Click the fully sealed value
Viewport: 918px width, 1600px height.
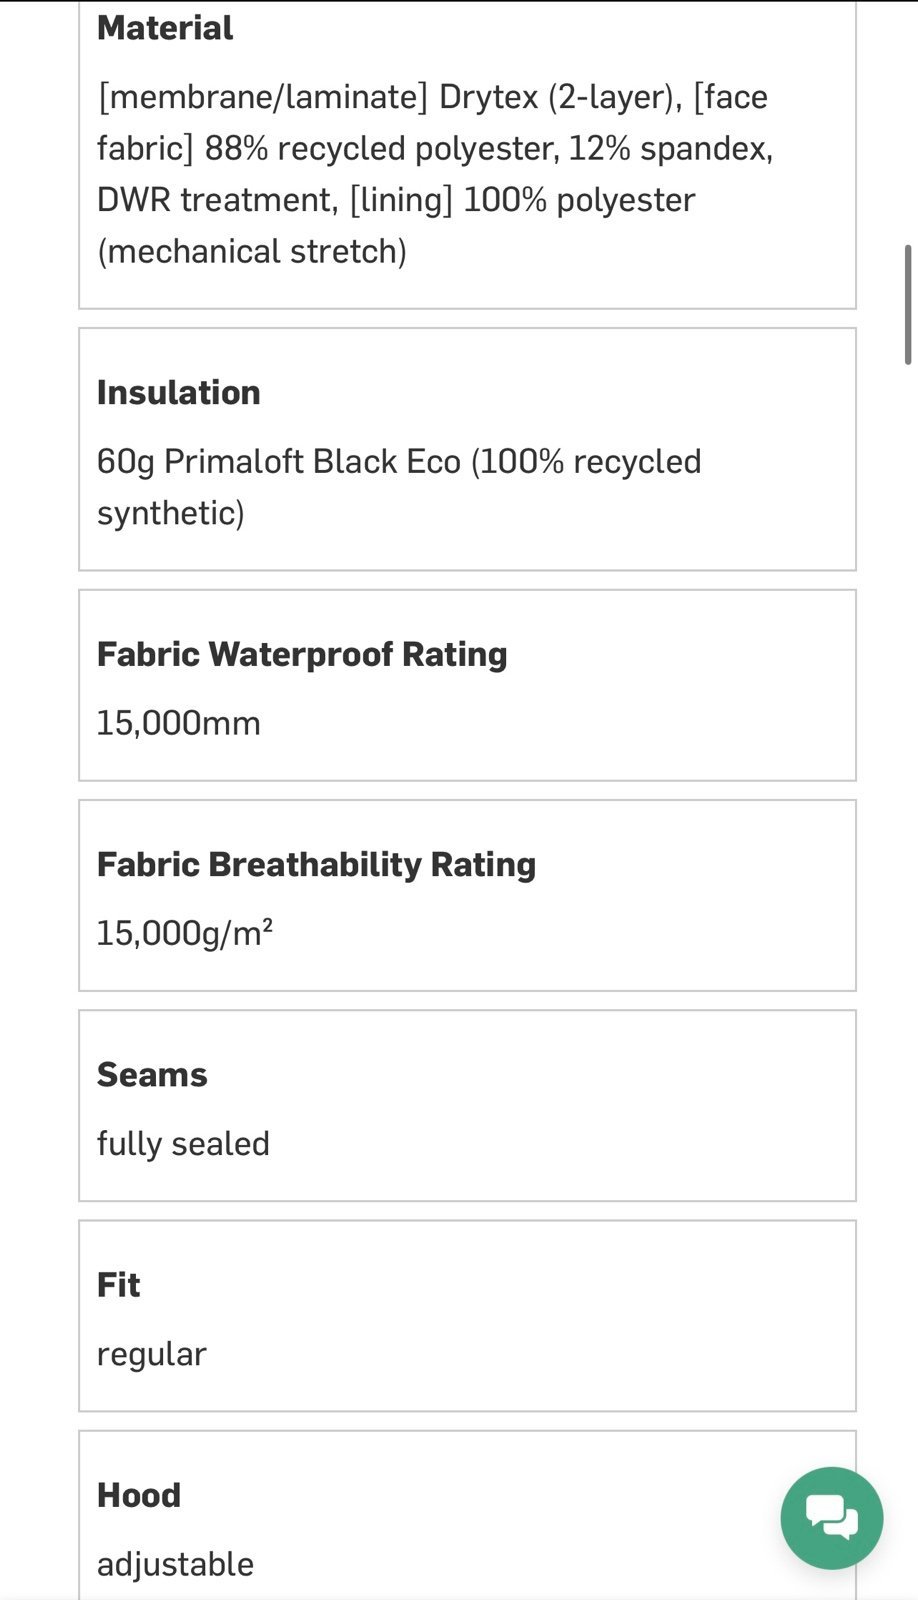click(x=183, y=1143)
